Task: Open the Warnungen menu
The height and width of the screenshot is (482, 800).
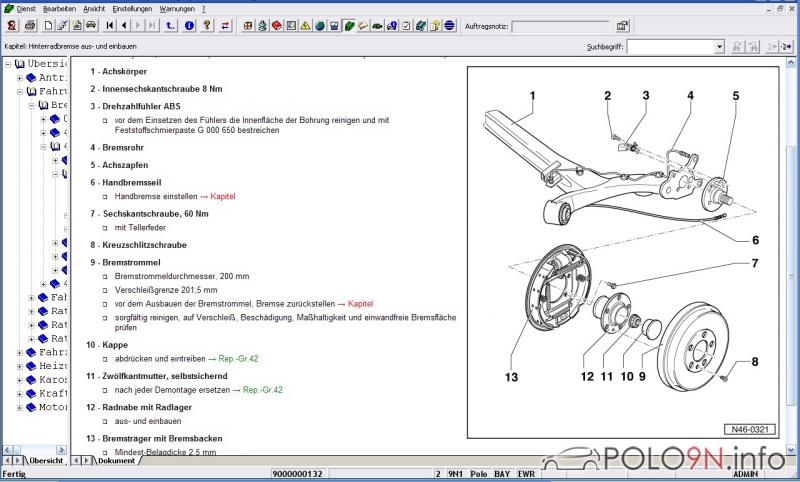Action: tap(177, 8)
